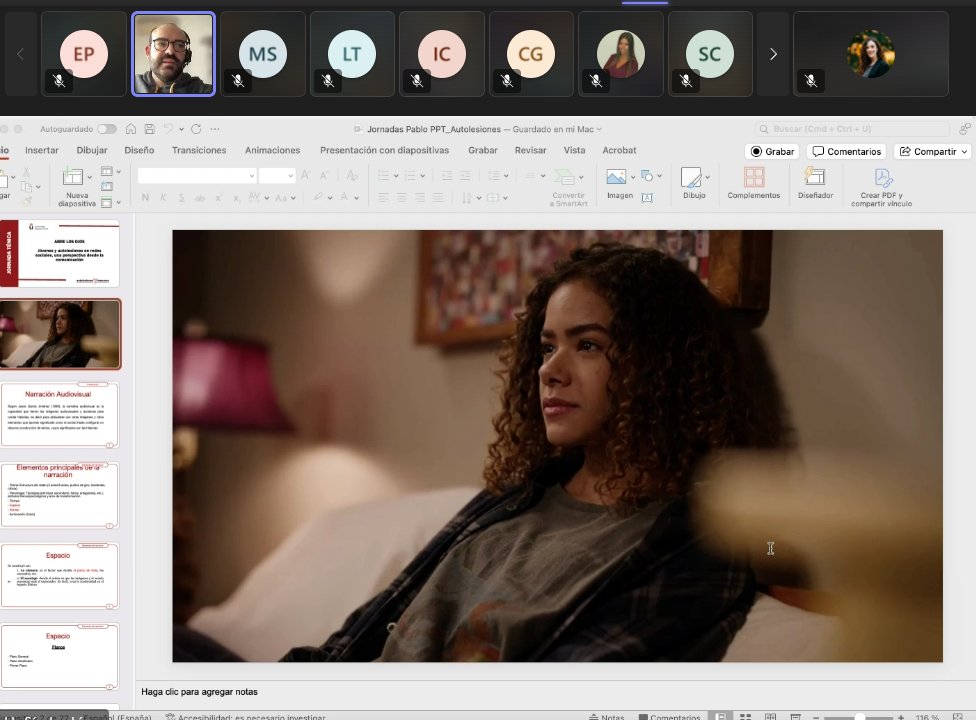976x720 pixels.
Task: Click the reset slide icon
Action: click(x=107, y=186)
